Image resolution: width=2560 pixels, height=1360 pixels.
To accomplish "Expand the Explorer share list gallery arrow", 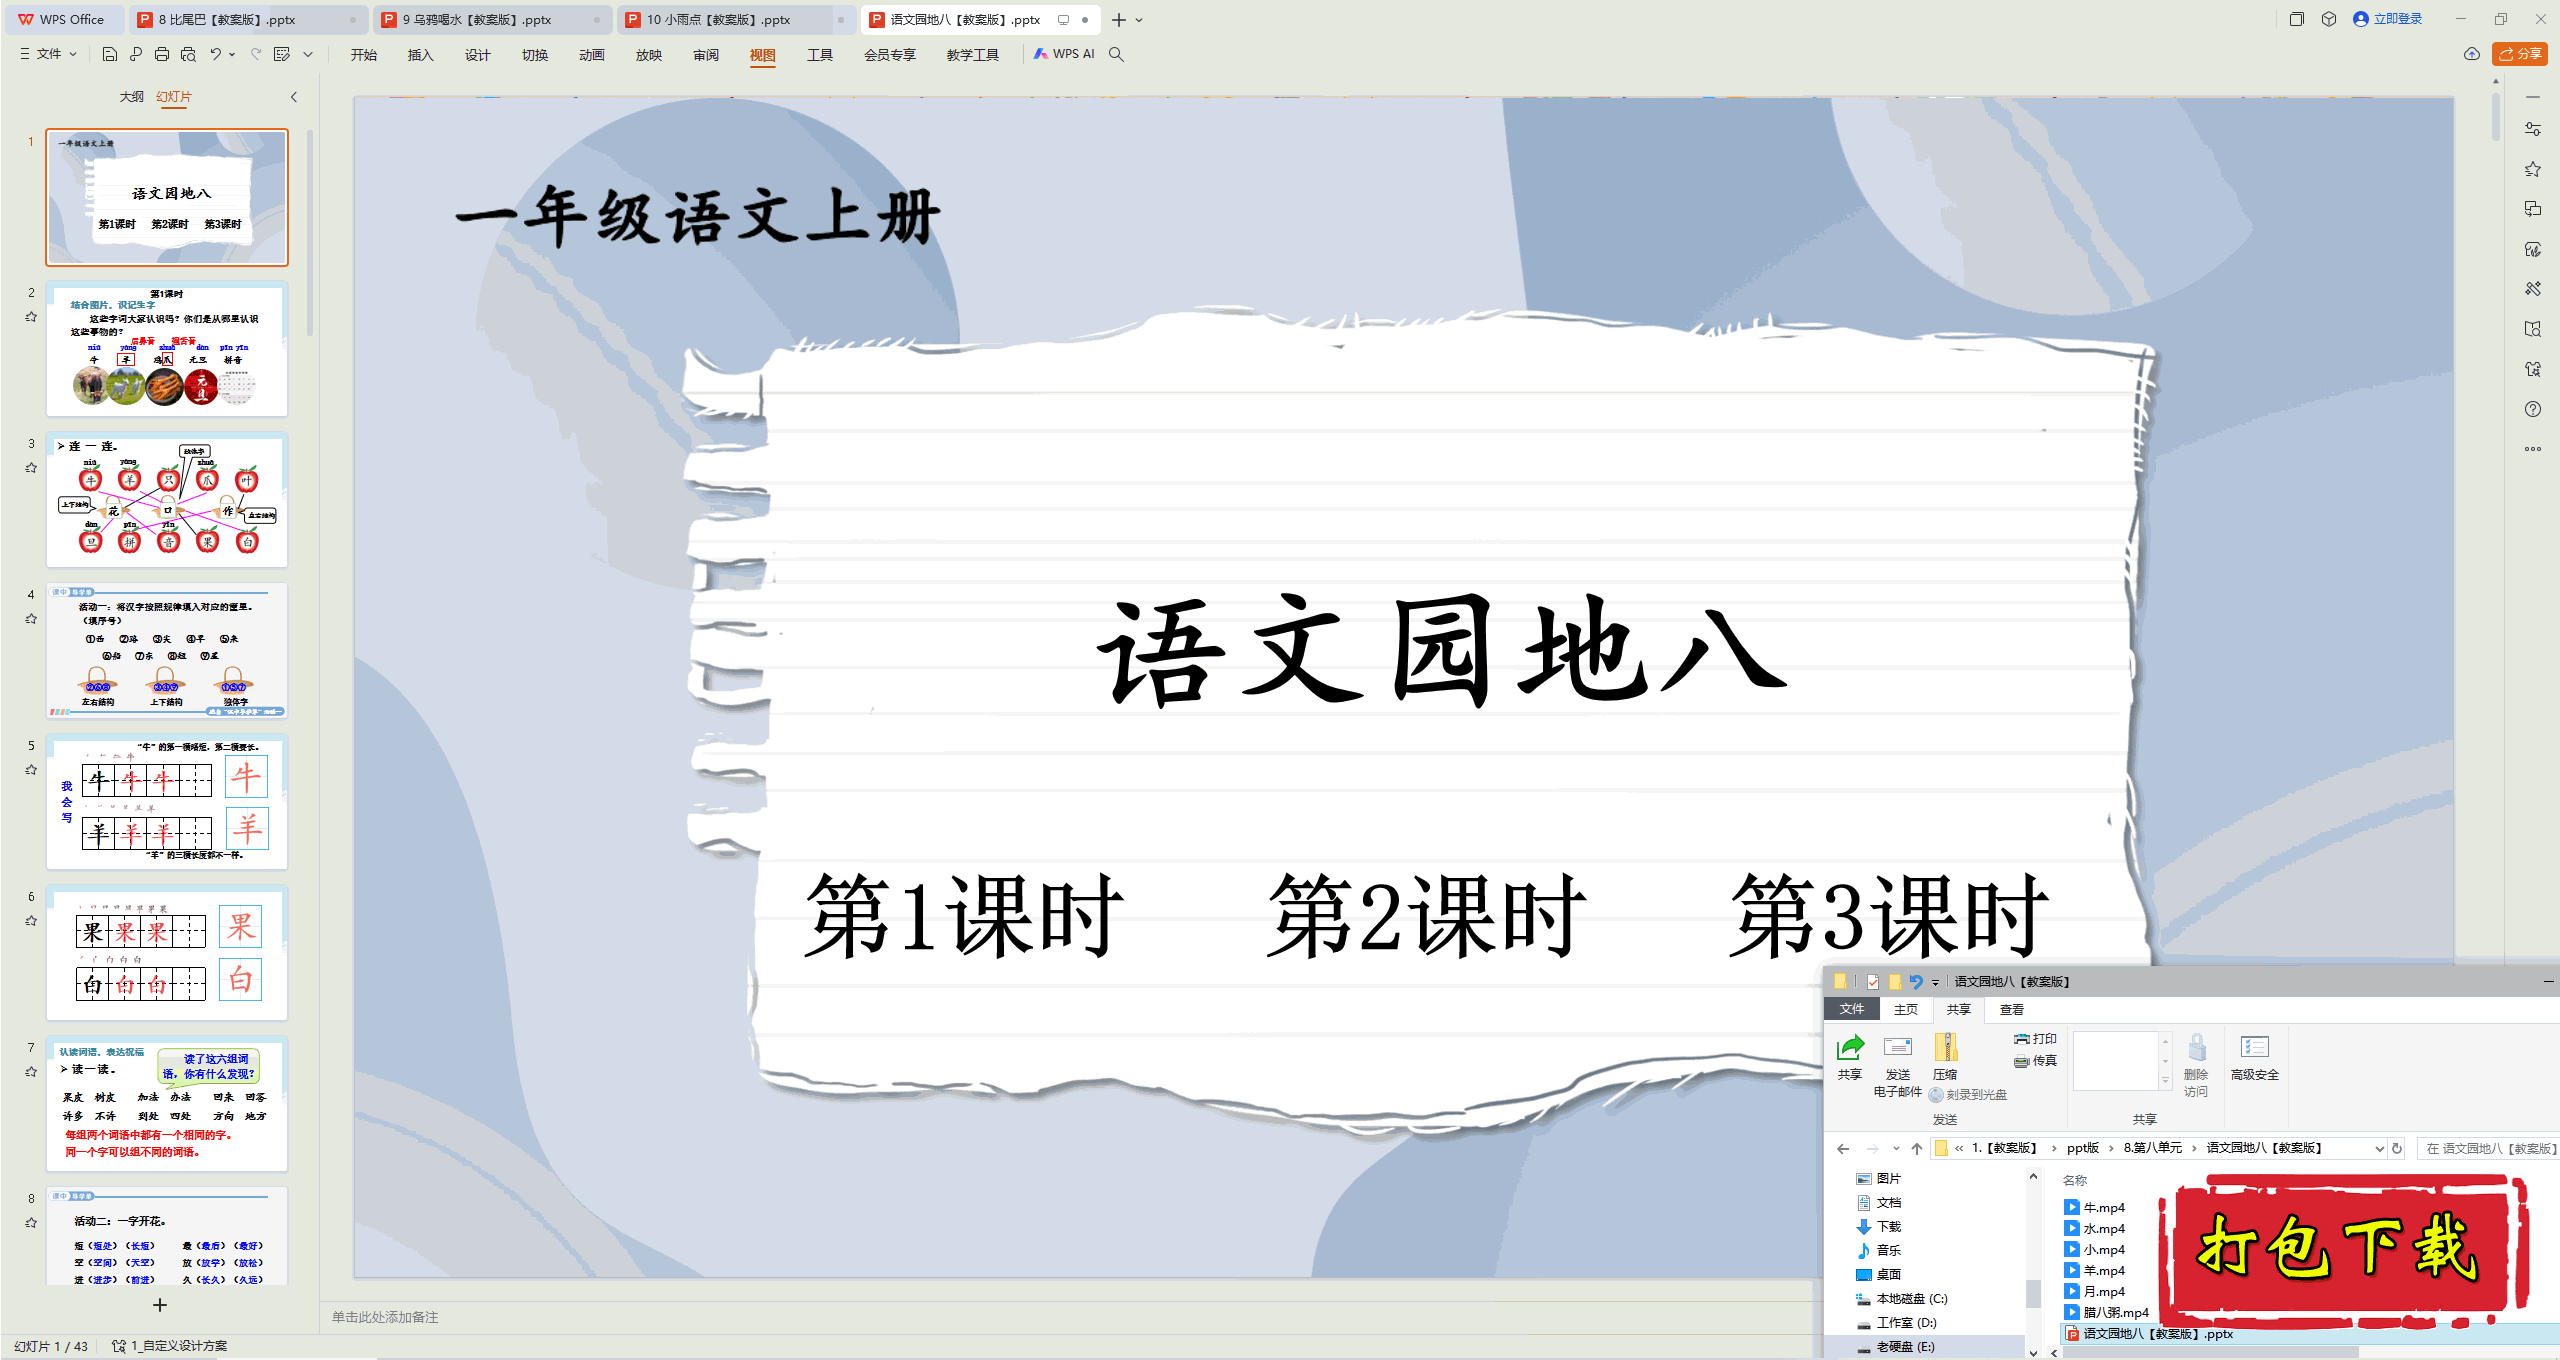I will pyautogui.click(x=2165, y=1081).
